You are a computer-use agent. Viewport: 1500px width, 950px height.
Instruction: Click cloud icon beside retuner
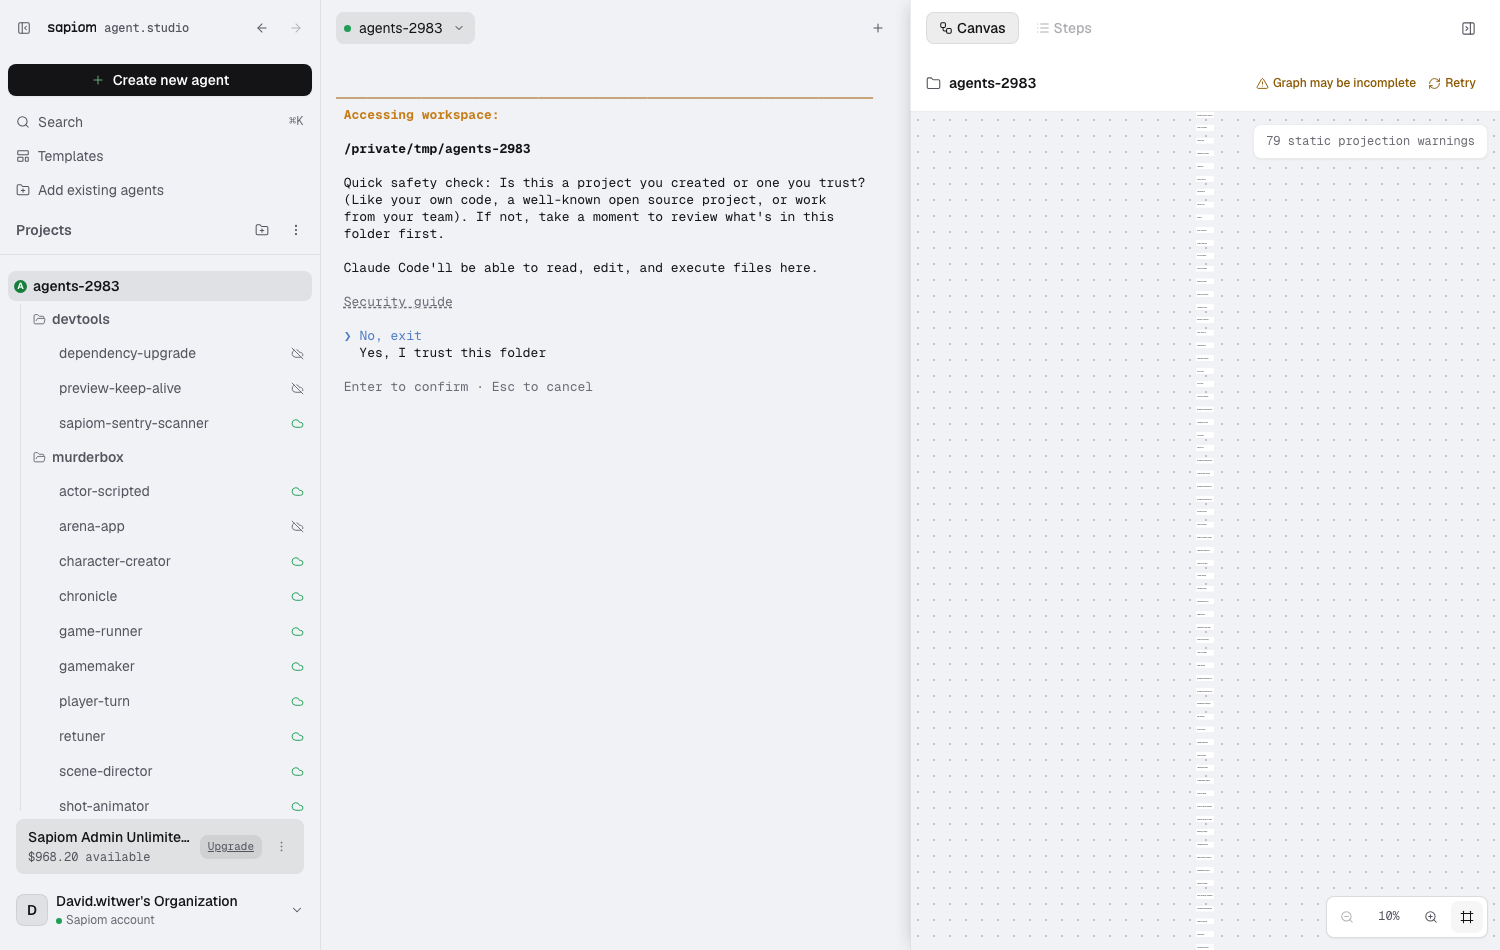coord(297,737)
